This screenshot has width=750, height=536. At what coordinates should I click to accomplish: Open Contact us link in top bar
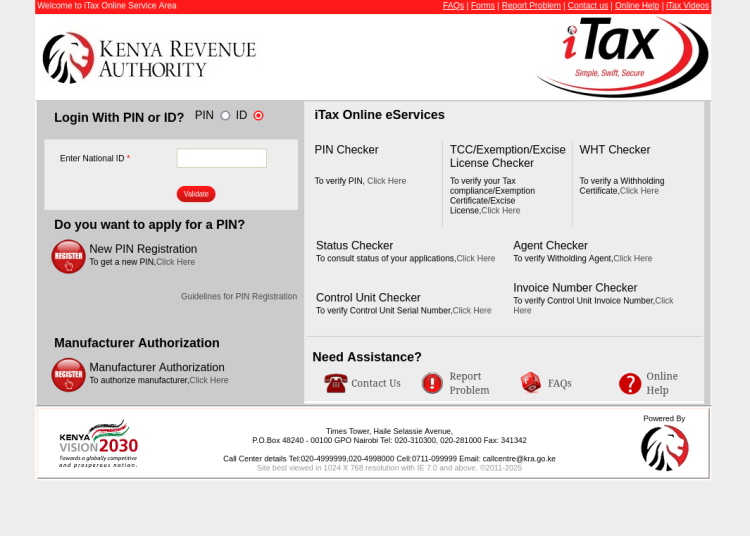tap(588, 6)
